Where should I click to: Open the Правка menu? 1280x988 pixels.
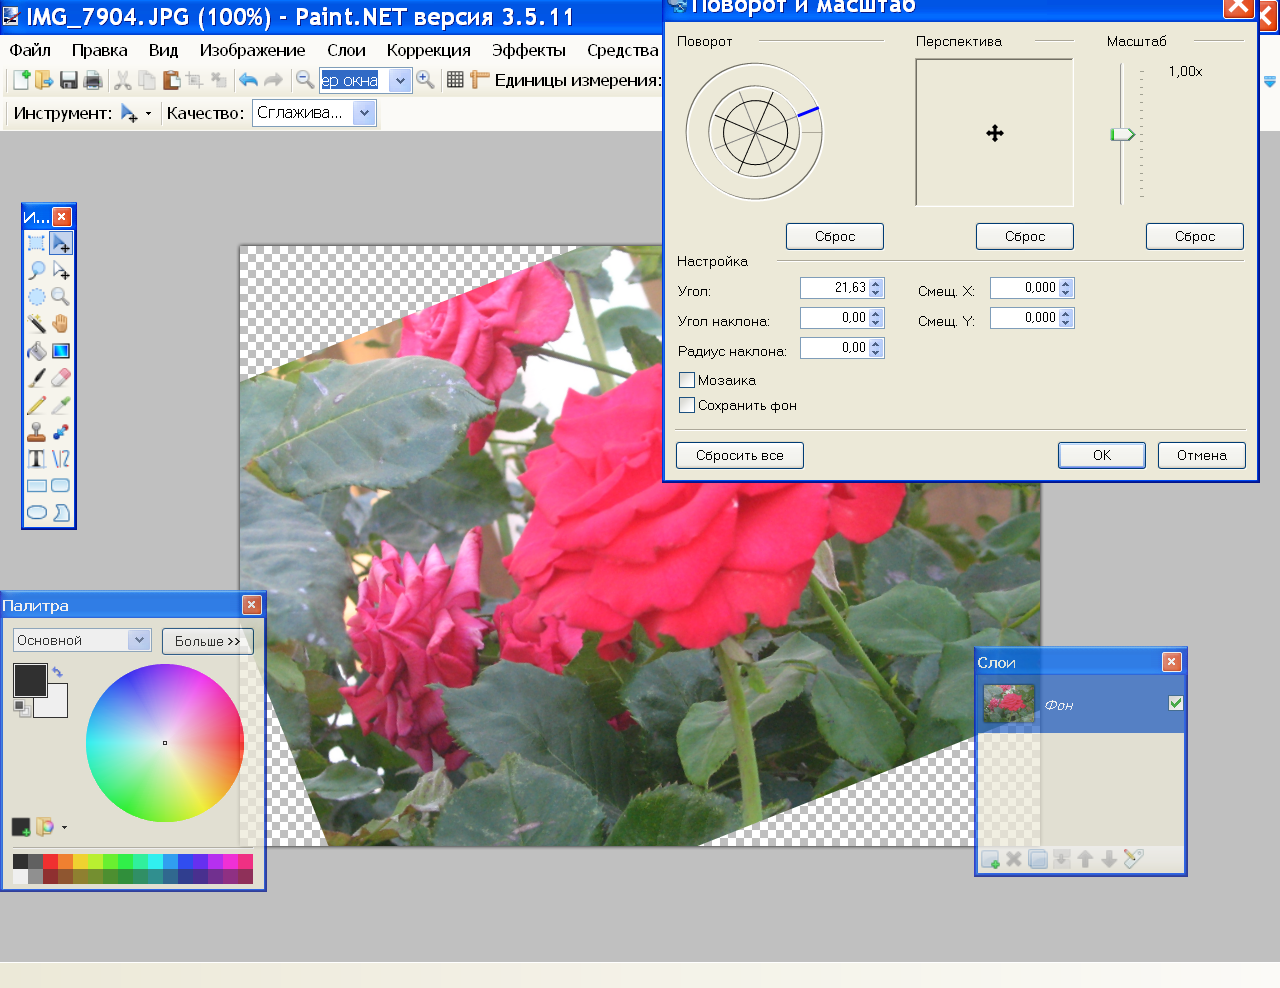(x=99, y=50)
